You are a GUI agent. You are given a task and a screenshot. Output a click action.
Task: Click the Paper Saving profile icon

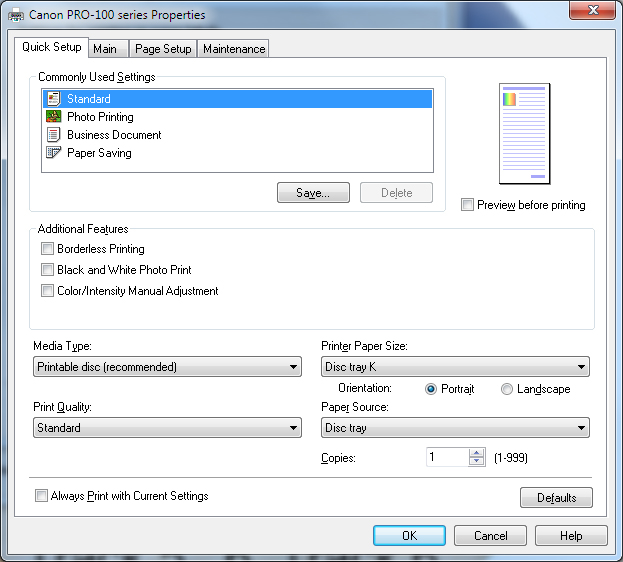click(53, 153)
